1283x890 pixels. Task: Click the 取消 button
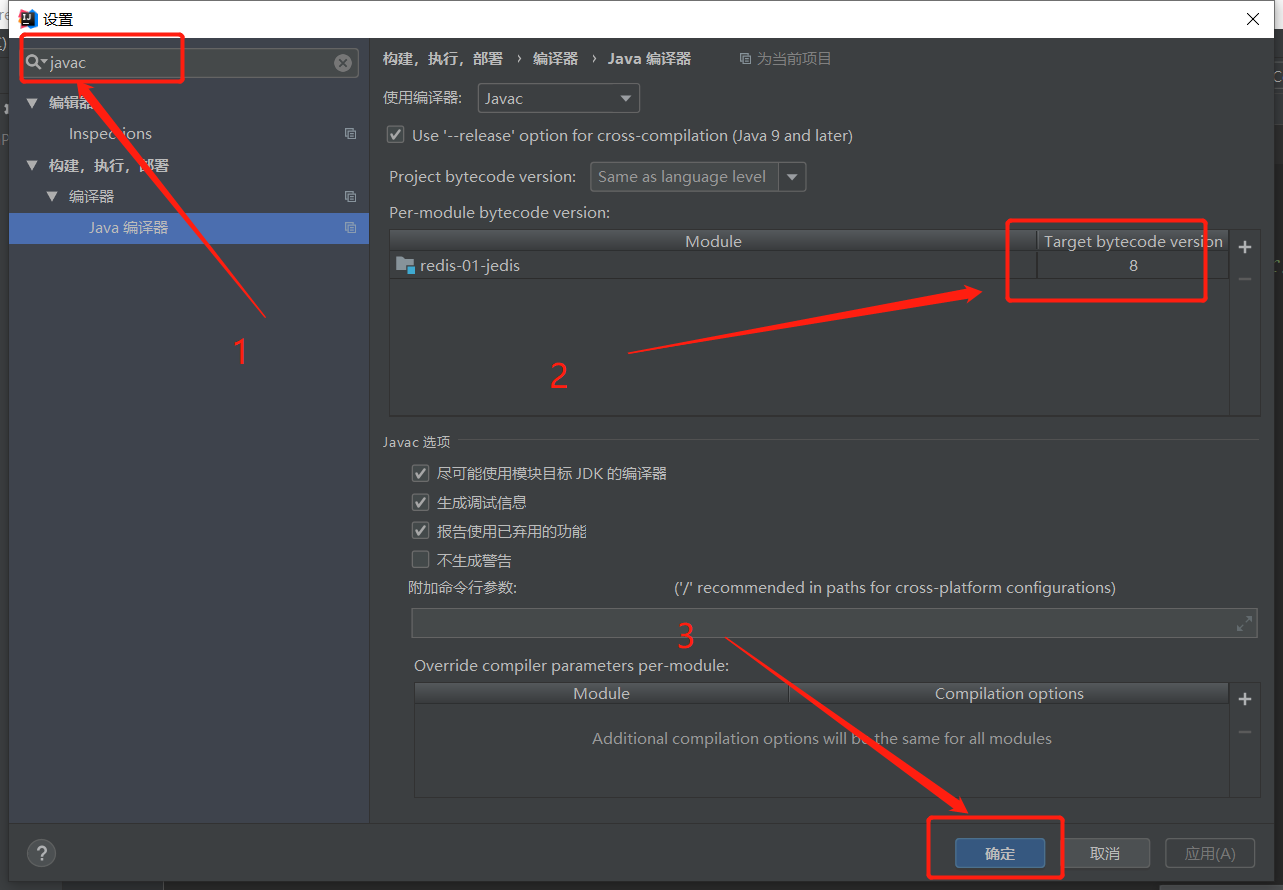pyautogui.click(x=1104, y=853)
